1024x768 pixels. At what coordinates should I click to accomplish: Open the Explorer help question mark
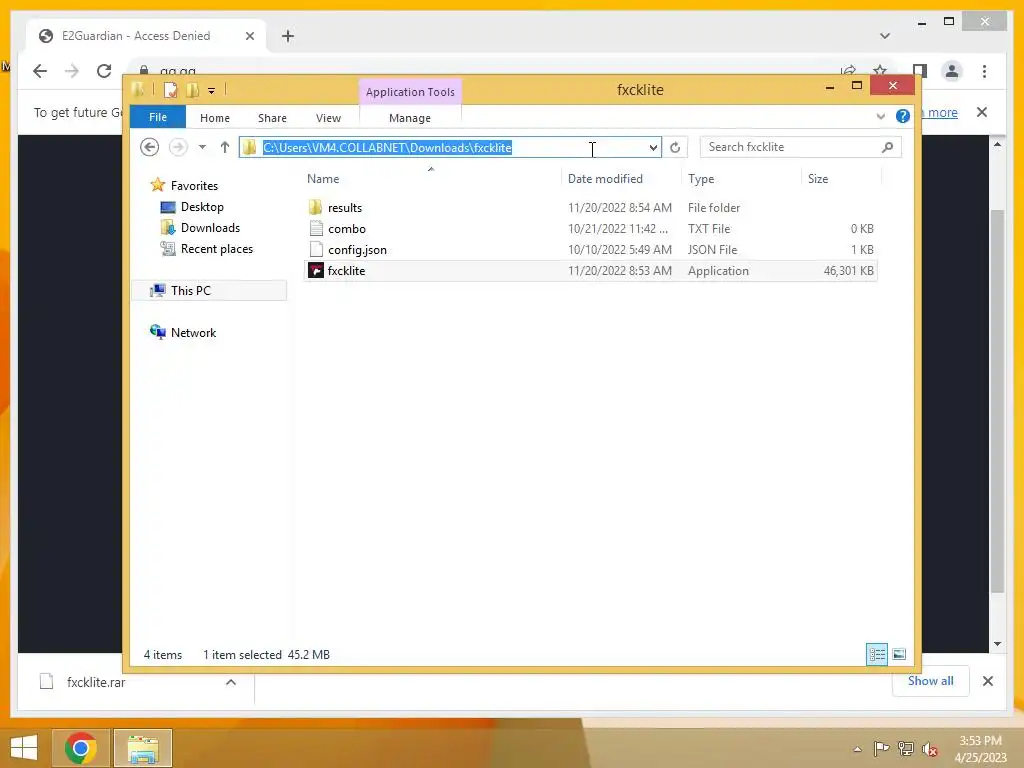(x=903, y=116)
